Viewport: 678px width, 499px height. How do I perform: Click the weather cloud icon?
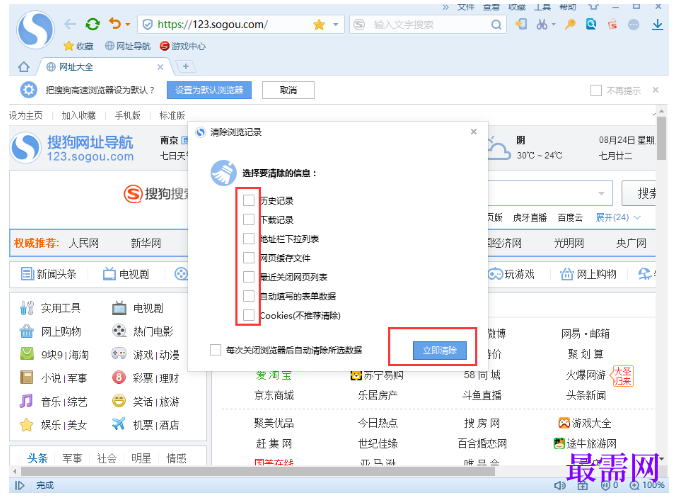[x=499, y=149]
